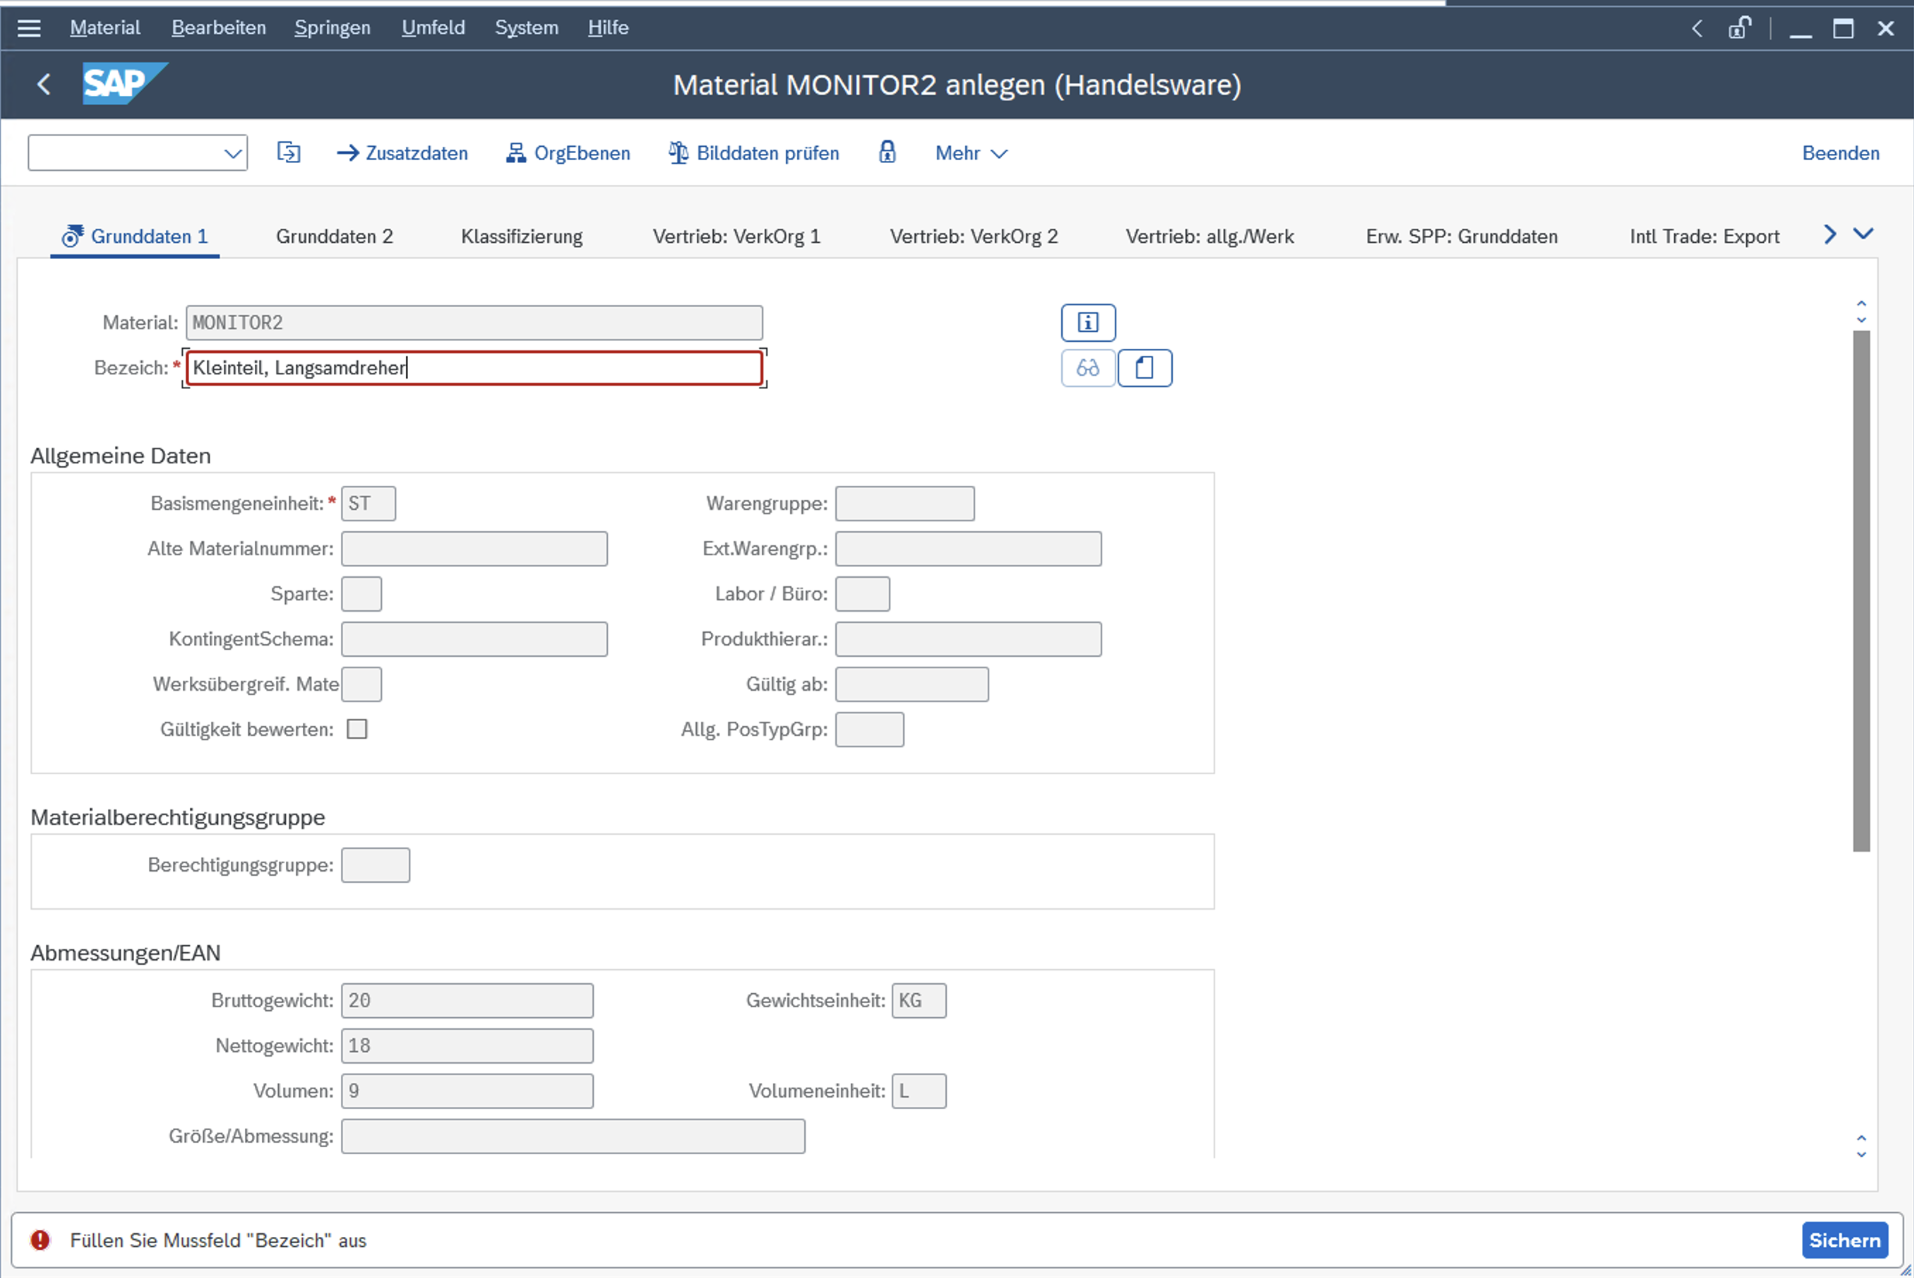The image size is (1914, 1278).
Task: Click the SAP logo
Action: pyautogui.click(x=124, y=84)
